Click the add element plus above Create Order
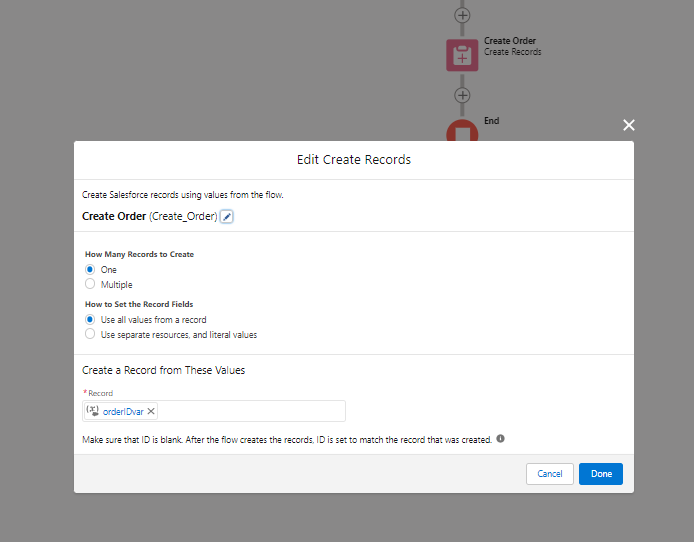This screenshot has width=694, height=542. point(462,15)
